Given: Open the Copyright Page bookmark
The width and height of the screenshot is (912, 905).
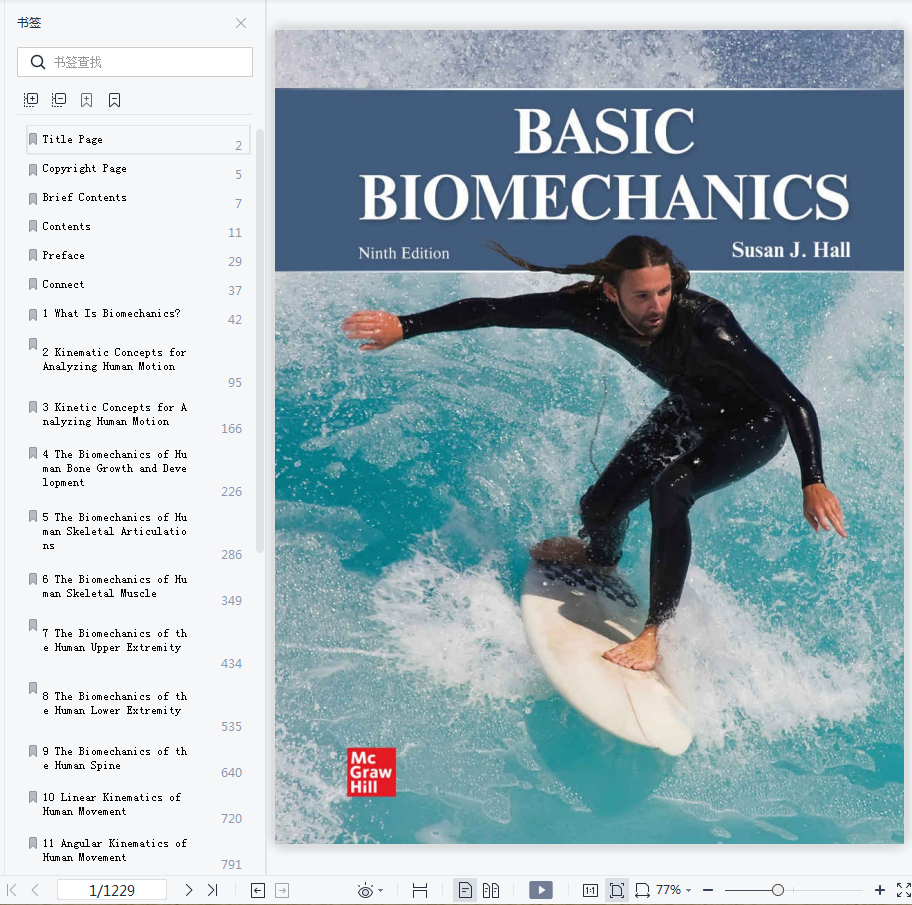Looking at the screenshot, I should (x=138, y=169).
